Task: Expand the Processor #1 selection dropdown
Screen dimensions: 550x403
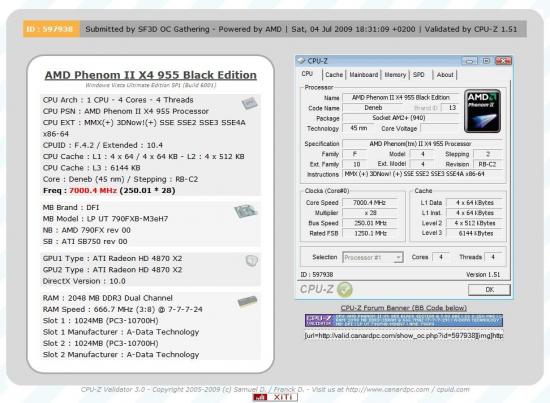Action: coord(373,257)
